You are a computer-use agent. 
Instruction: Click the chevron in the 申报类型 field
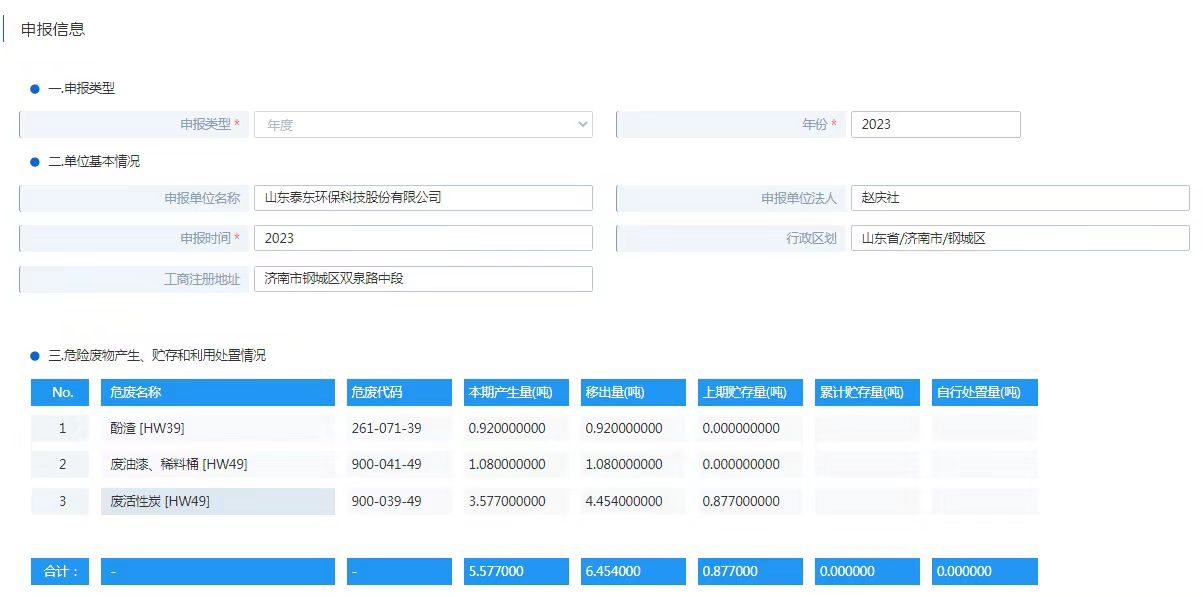[x=583, y=124]
